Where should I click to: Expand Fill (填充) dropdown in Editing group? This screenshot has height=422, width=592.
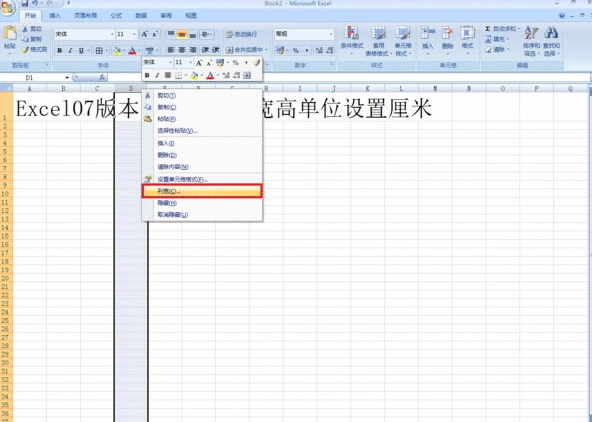click(x=508, y=39)
